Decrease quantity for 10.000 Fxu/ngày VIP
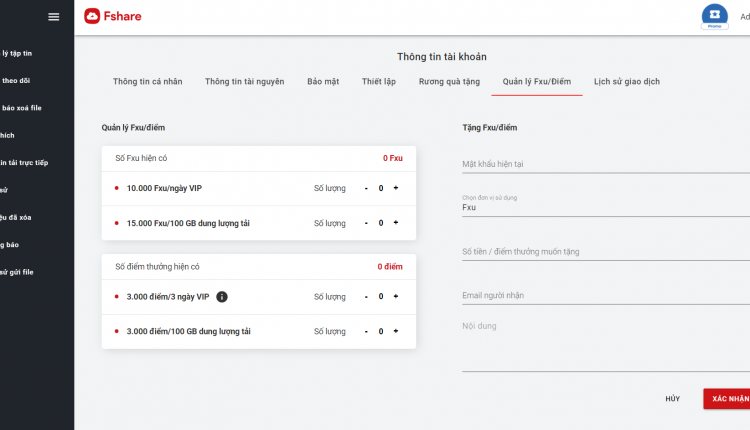The image size is (750, 430). (x=366, y=188)
